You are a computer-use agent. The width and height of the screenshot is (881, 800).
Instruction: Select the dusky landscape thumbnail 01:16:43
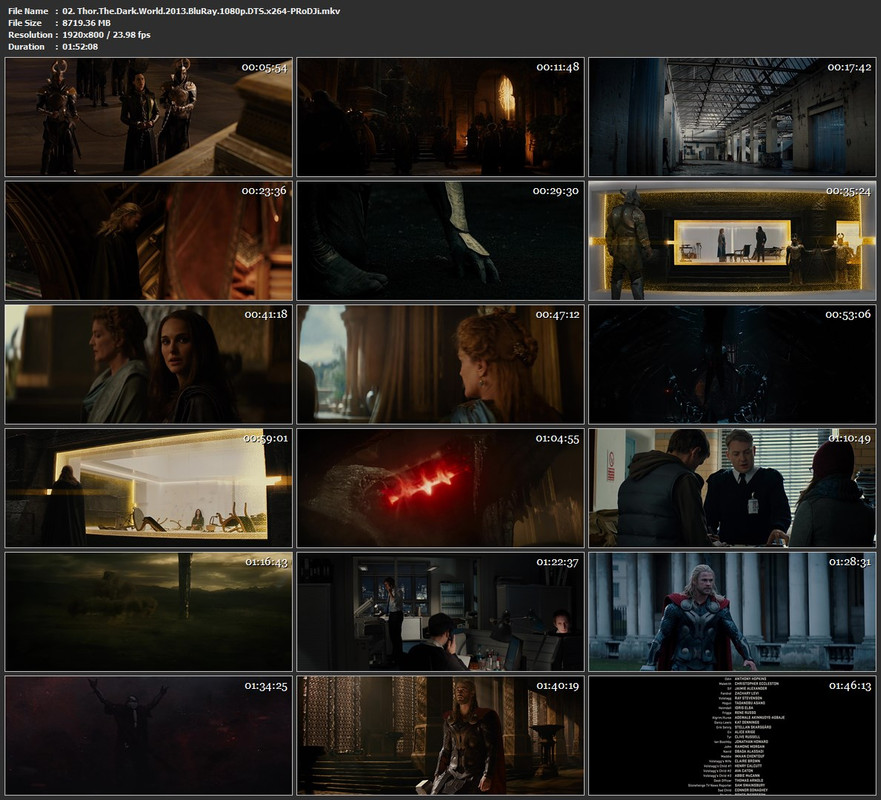point(148,612)
